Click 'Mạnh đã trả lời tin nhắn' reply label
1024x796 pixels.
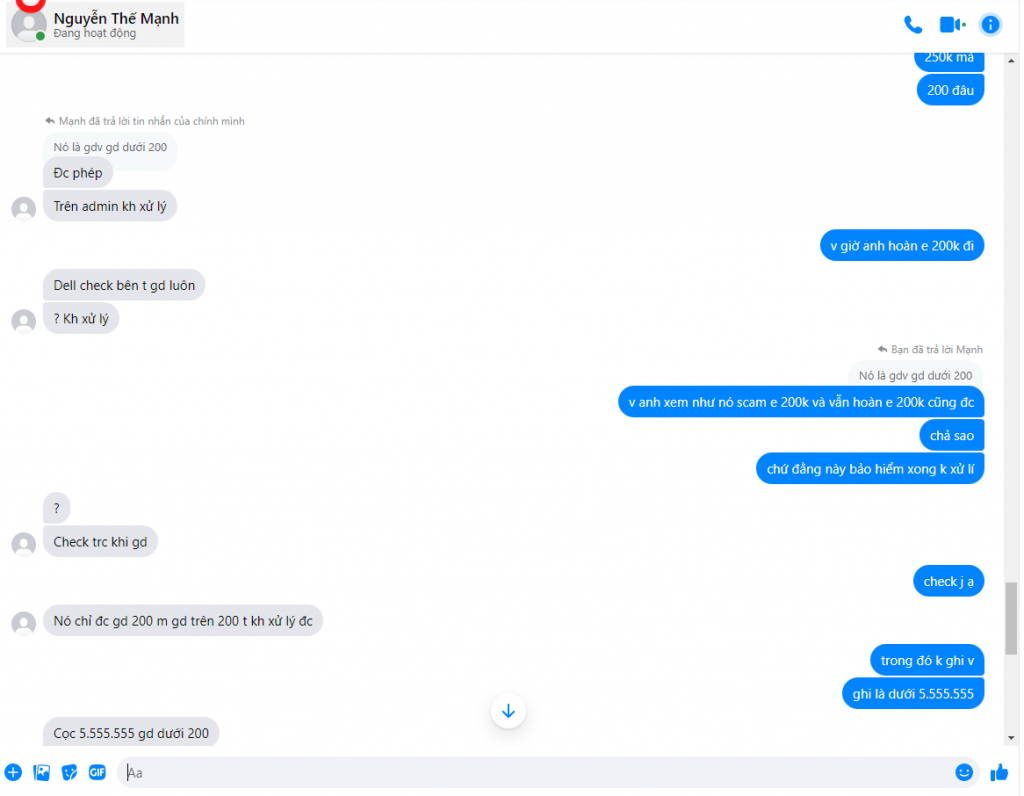click(145, 121)
